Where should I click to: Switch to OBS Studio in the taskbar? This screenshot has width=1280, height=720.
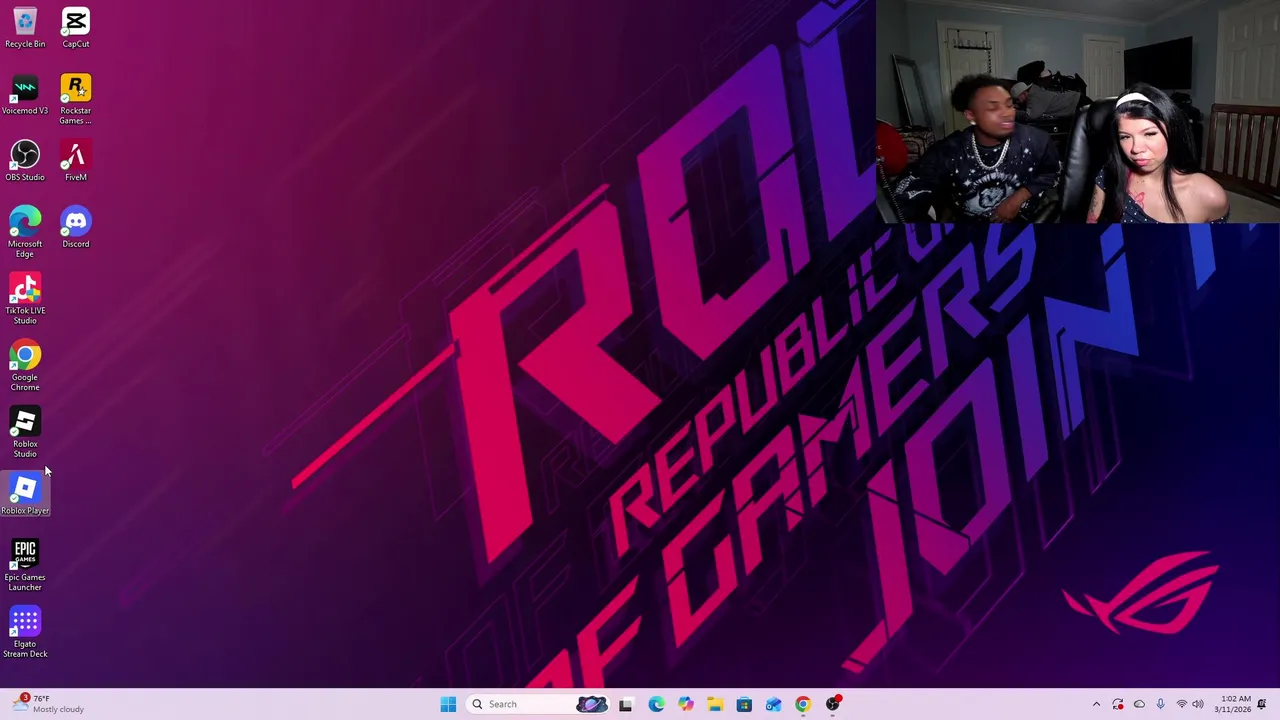click(833, 704)
